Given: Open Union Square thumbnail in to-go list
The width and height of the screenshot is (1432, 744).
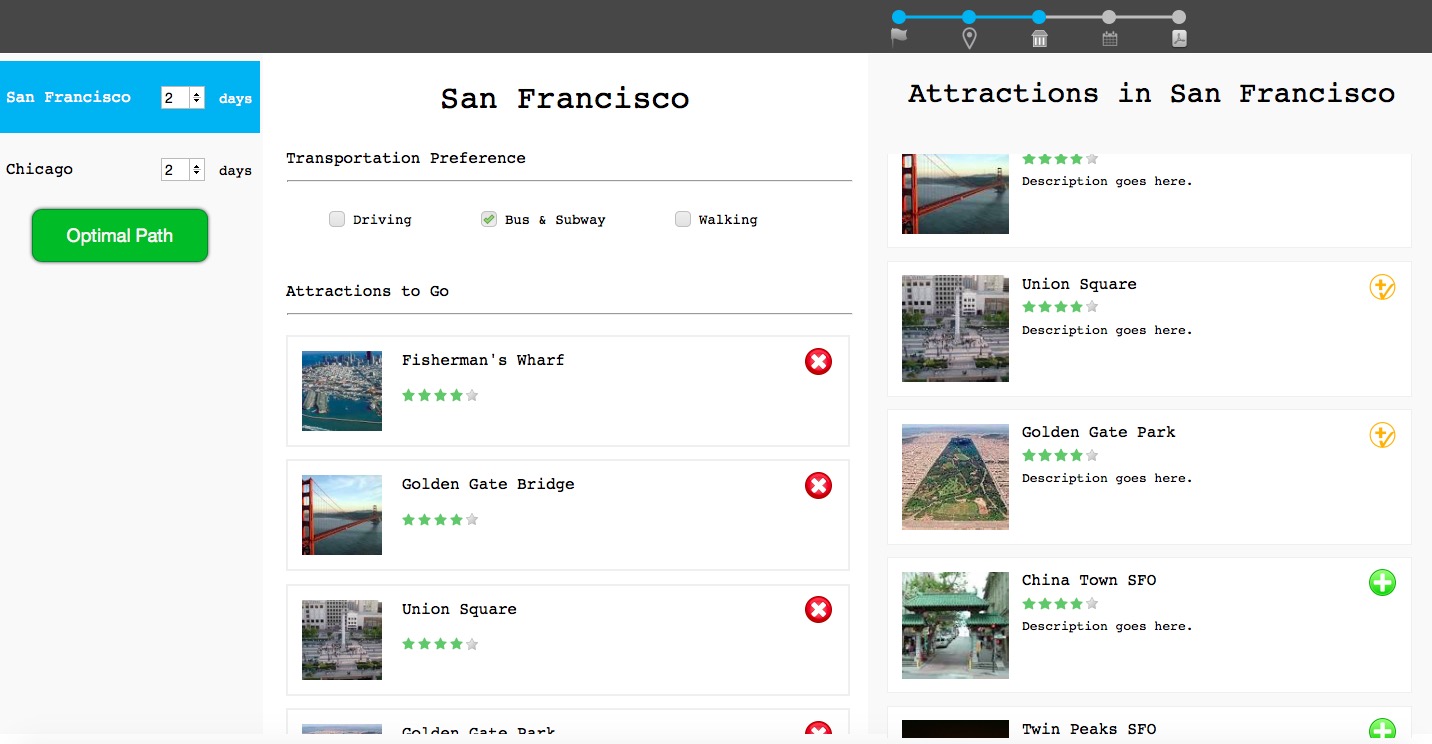Looking at the screenshot, I should click(x=342, y=640).
